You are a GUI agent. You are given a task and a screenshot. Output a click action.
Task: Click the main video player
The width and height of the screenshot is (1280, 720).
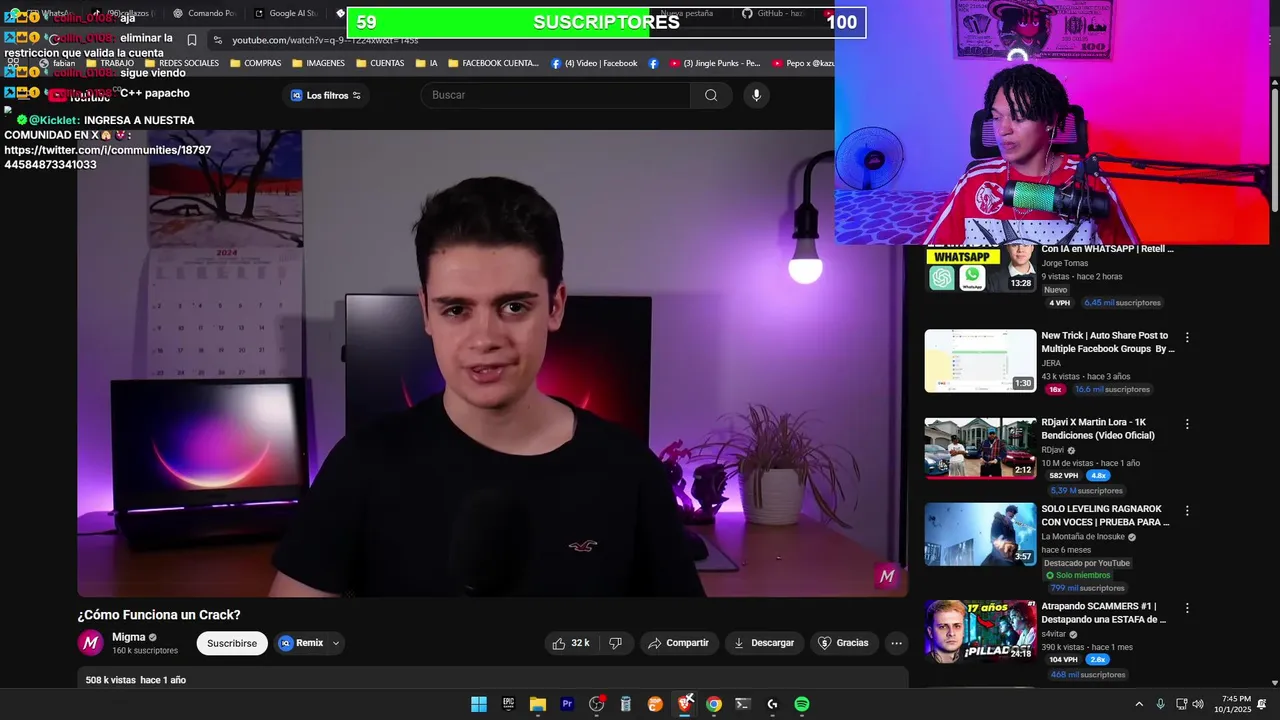[x=493, y=363]
